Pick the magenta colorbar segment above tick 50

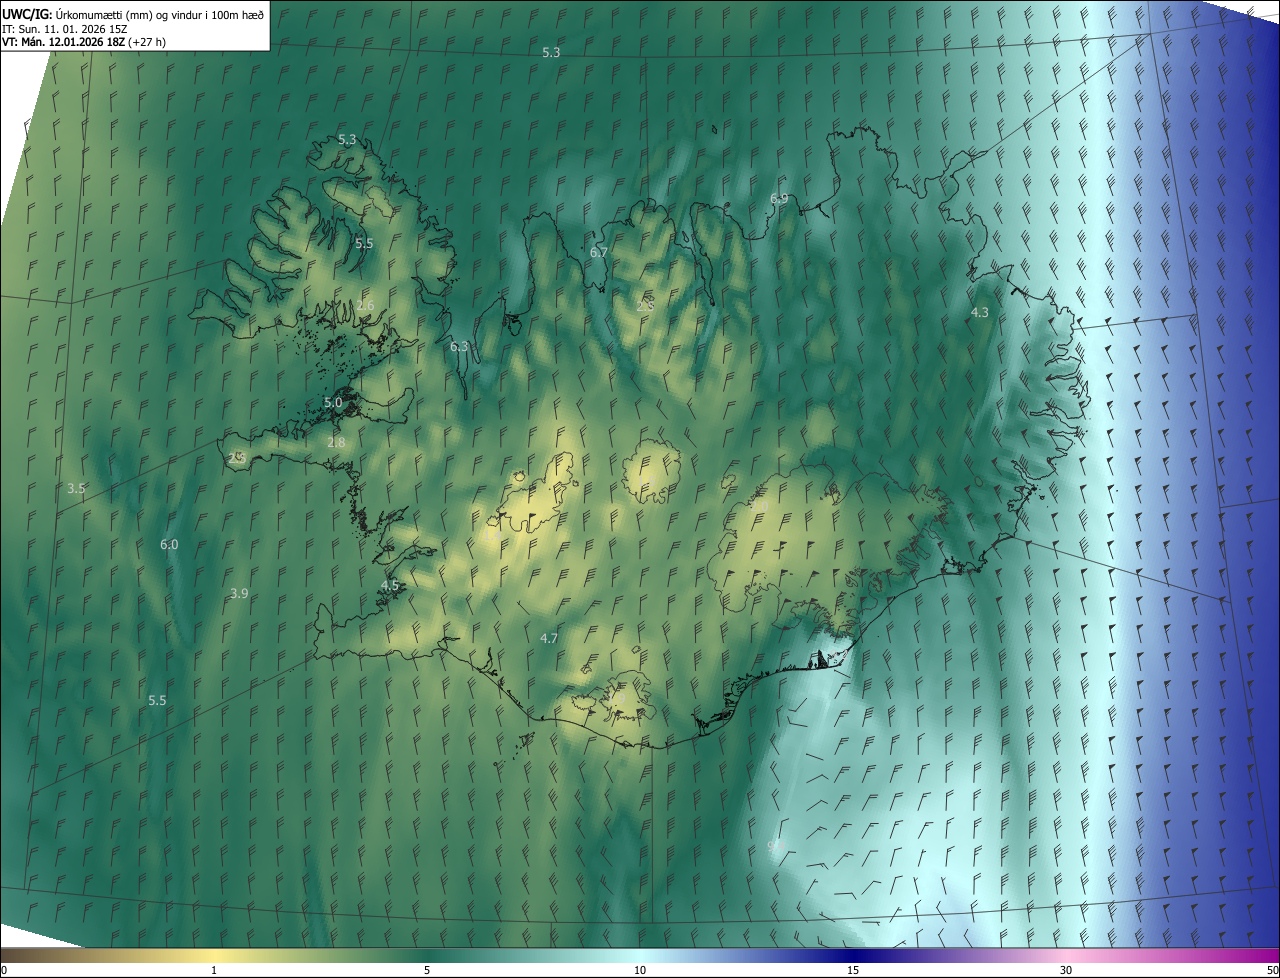(x=1268, y=956)
